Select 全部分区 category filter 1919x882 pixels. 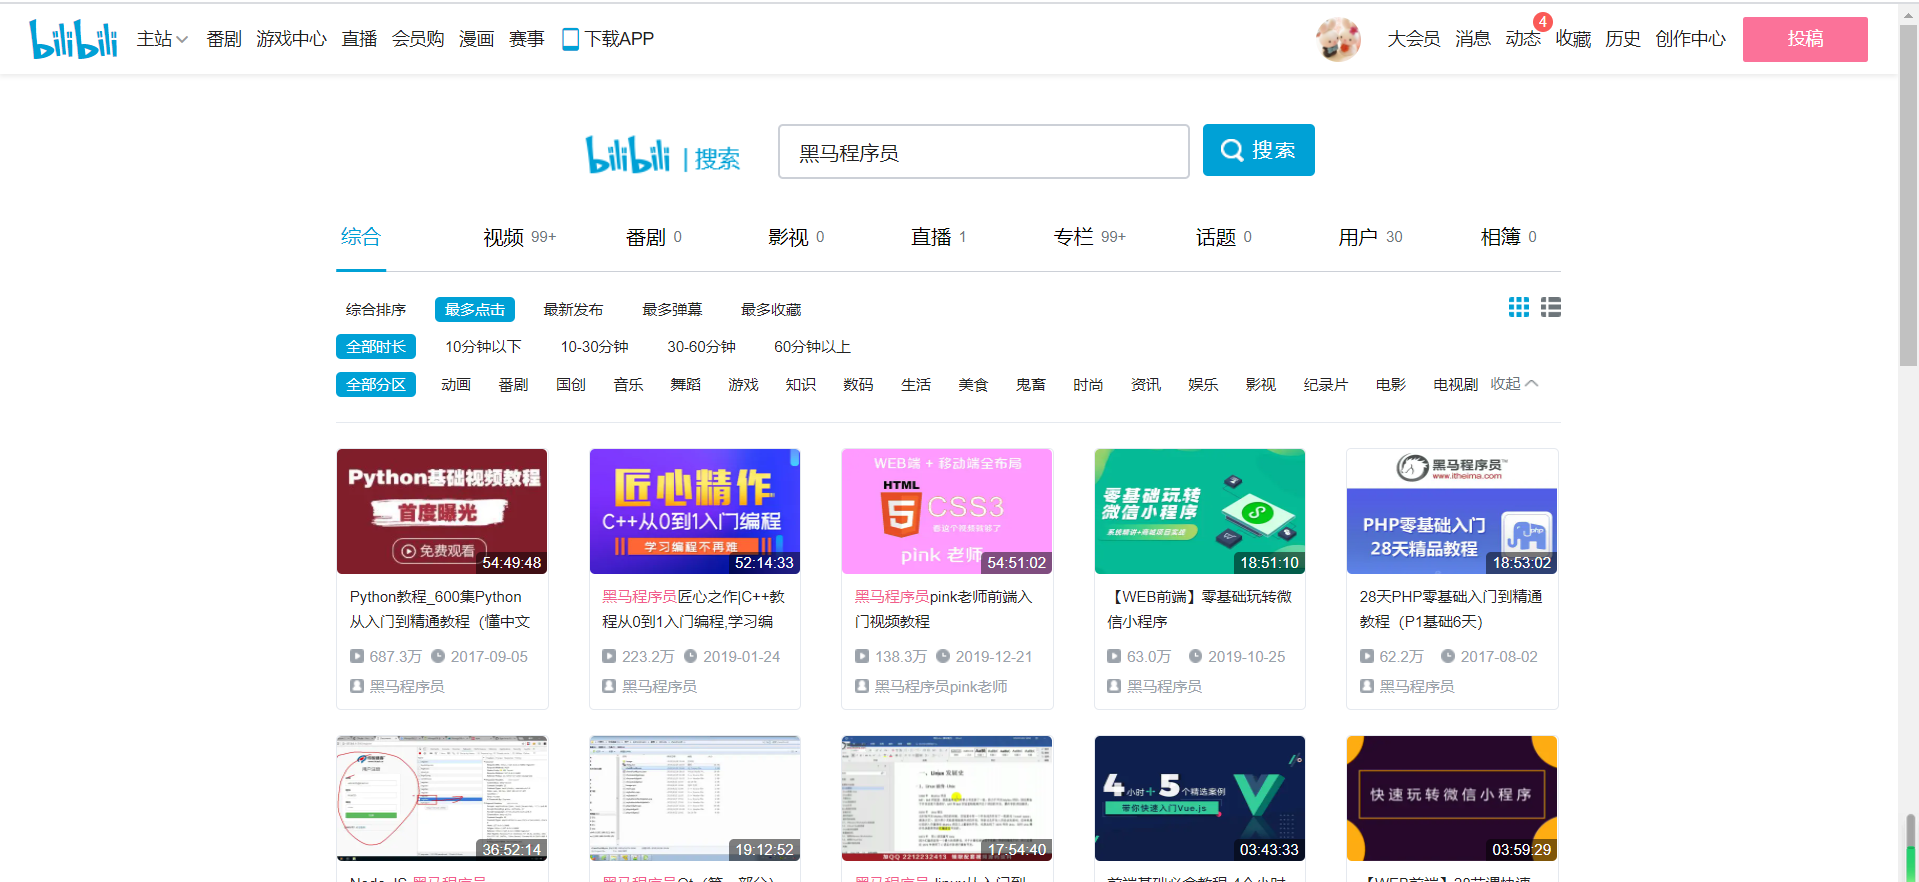pyautogui.click(x=376, y=385)
